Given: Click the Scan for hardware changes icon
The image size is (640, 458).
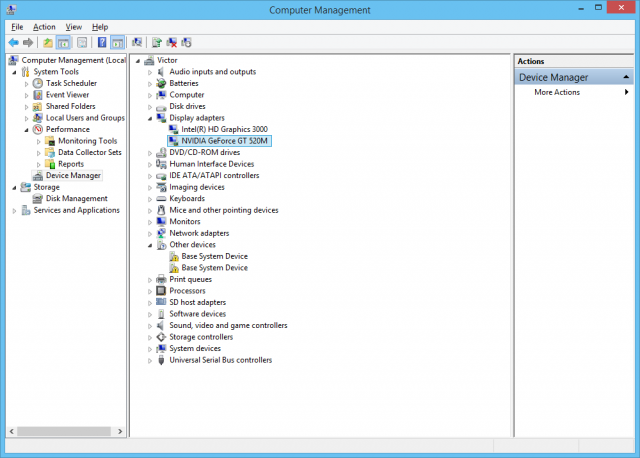Looking at the screenshot, I should tap(136, 43).
